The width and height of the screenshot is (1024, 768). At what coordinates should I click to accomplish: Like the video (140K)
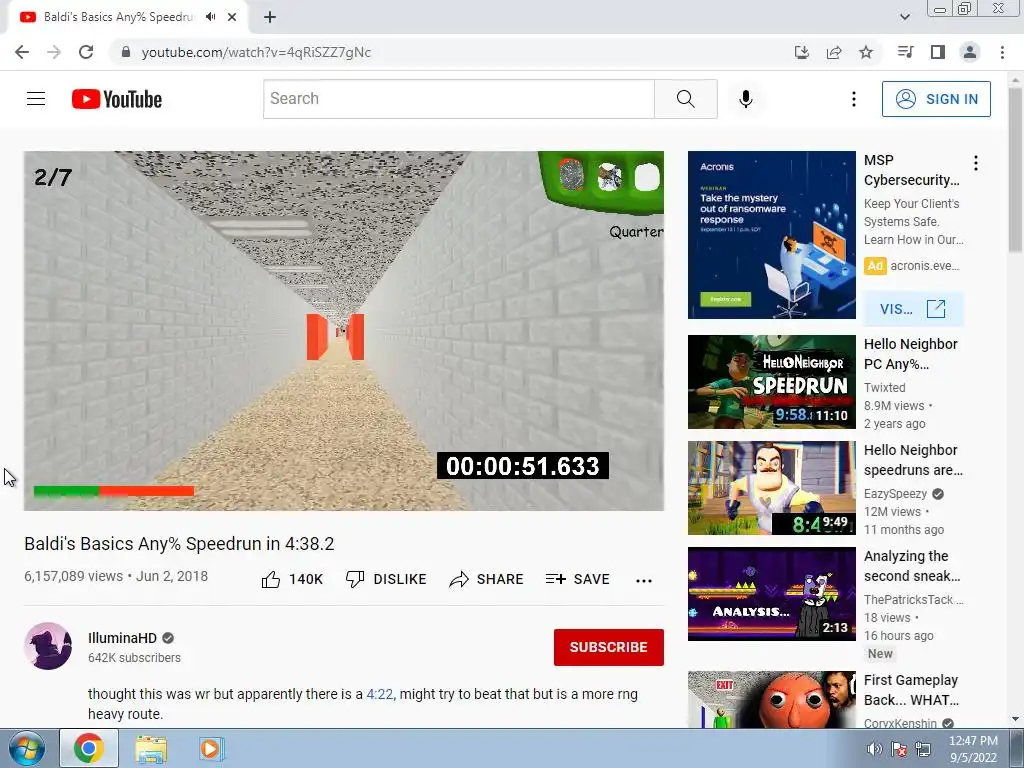[292, 579]
